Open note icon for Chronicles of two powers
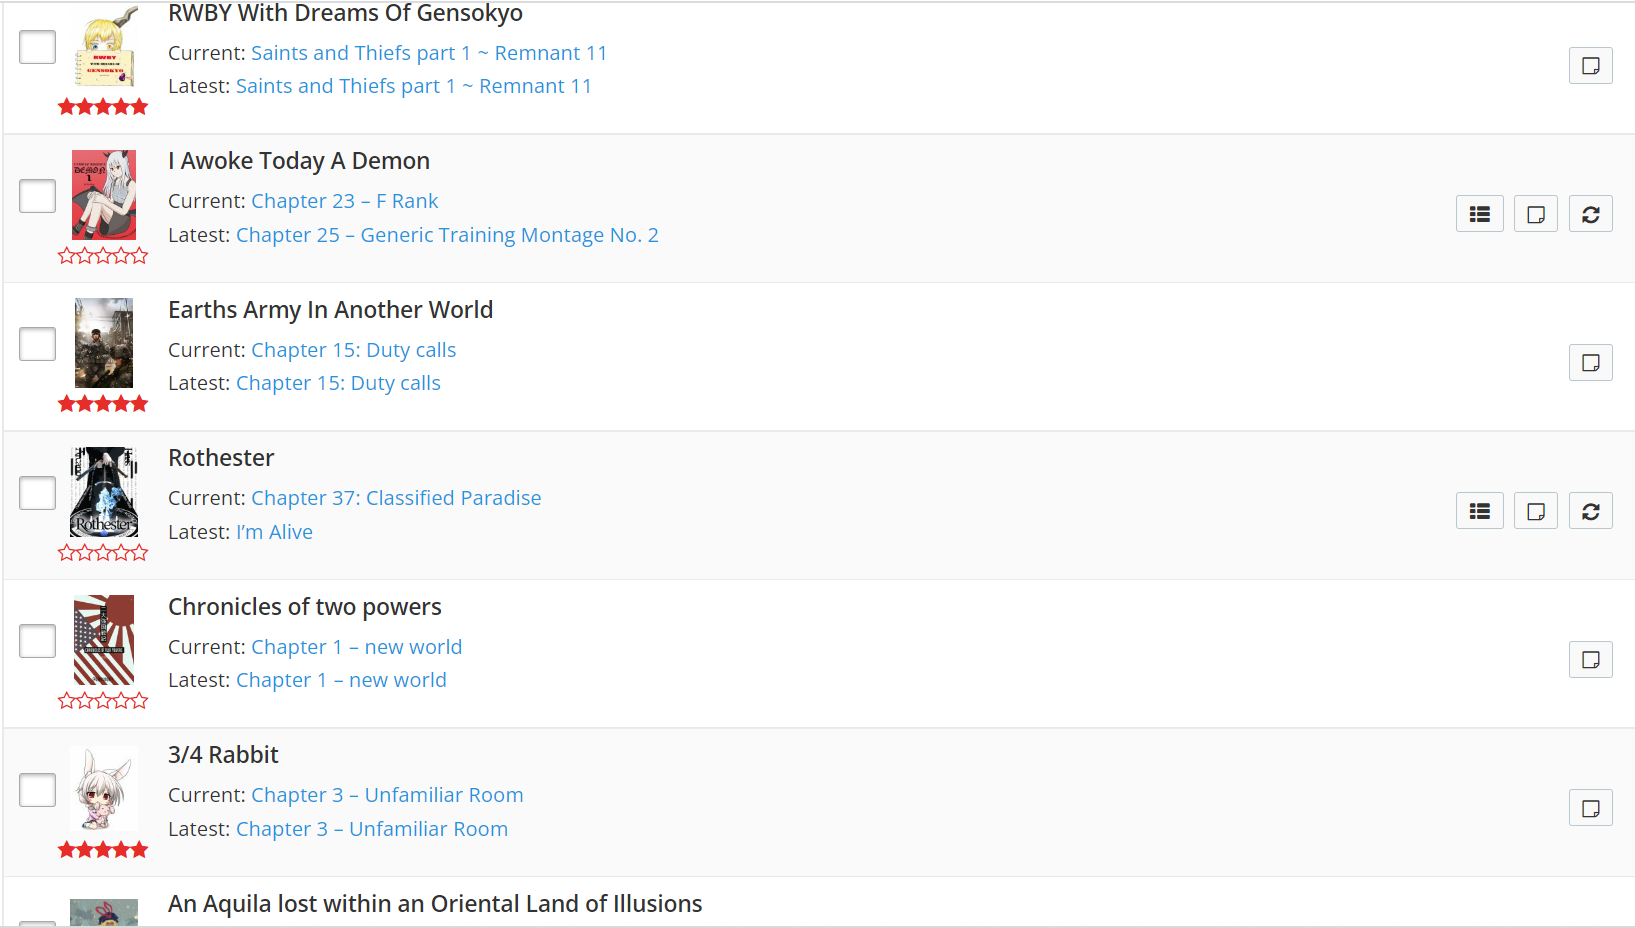The image size is (1635, 928). 1590,660
